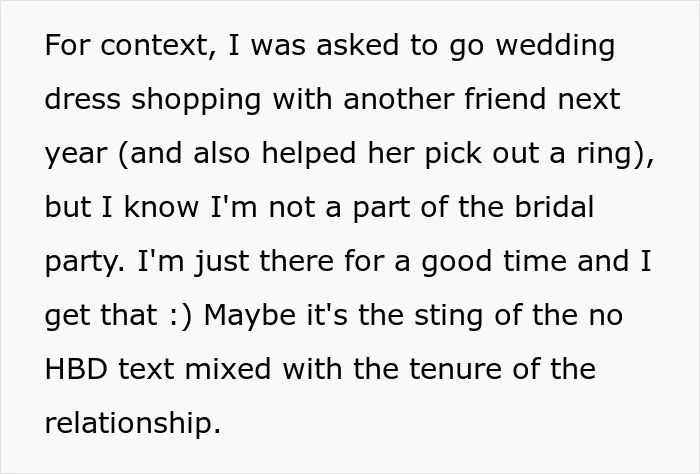
Task: Click the word "mixed"
Action: click(228, 369)
